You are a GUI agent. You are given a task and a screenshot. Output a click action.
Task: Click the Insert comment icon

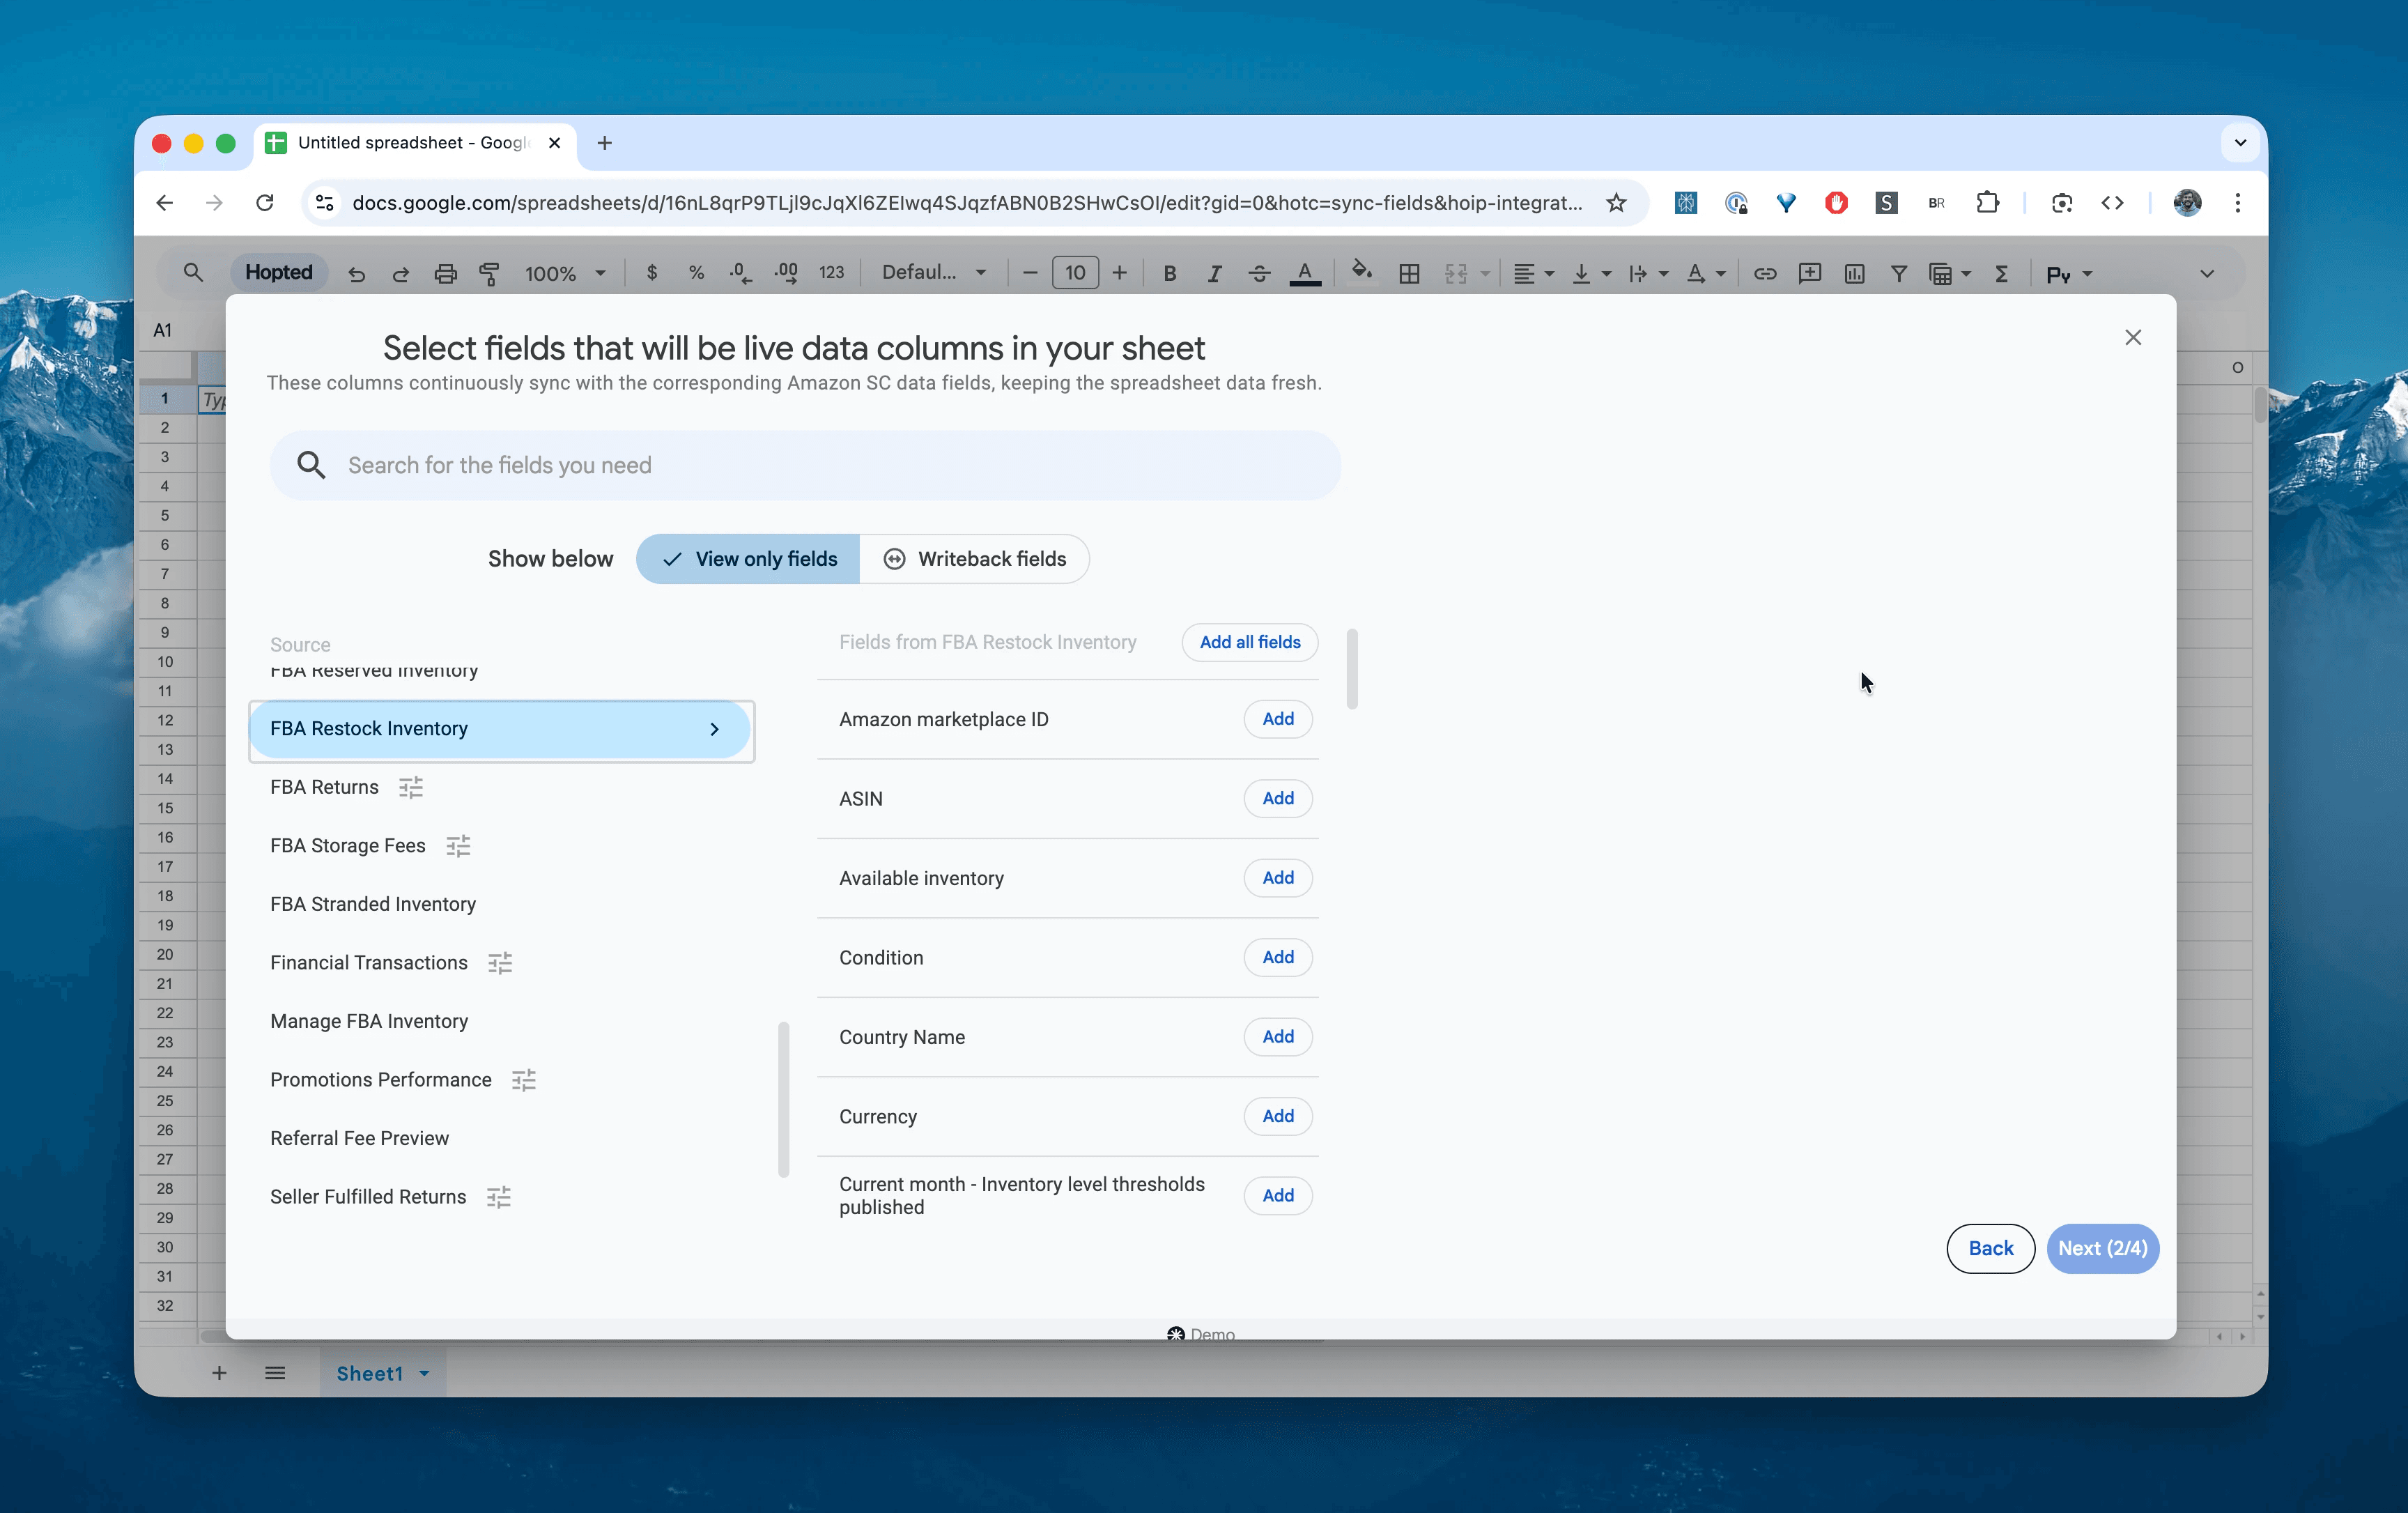(1809, 274)
